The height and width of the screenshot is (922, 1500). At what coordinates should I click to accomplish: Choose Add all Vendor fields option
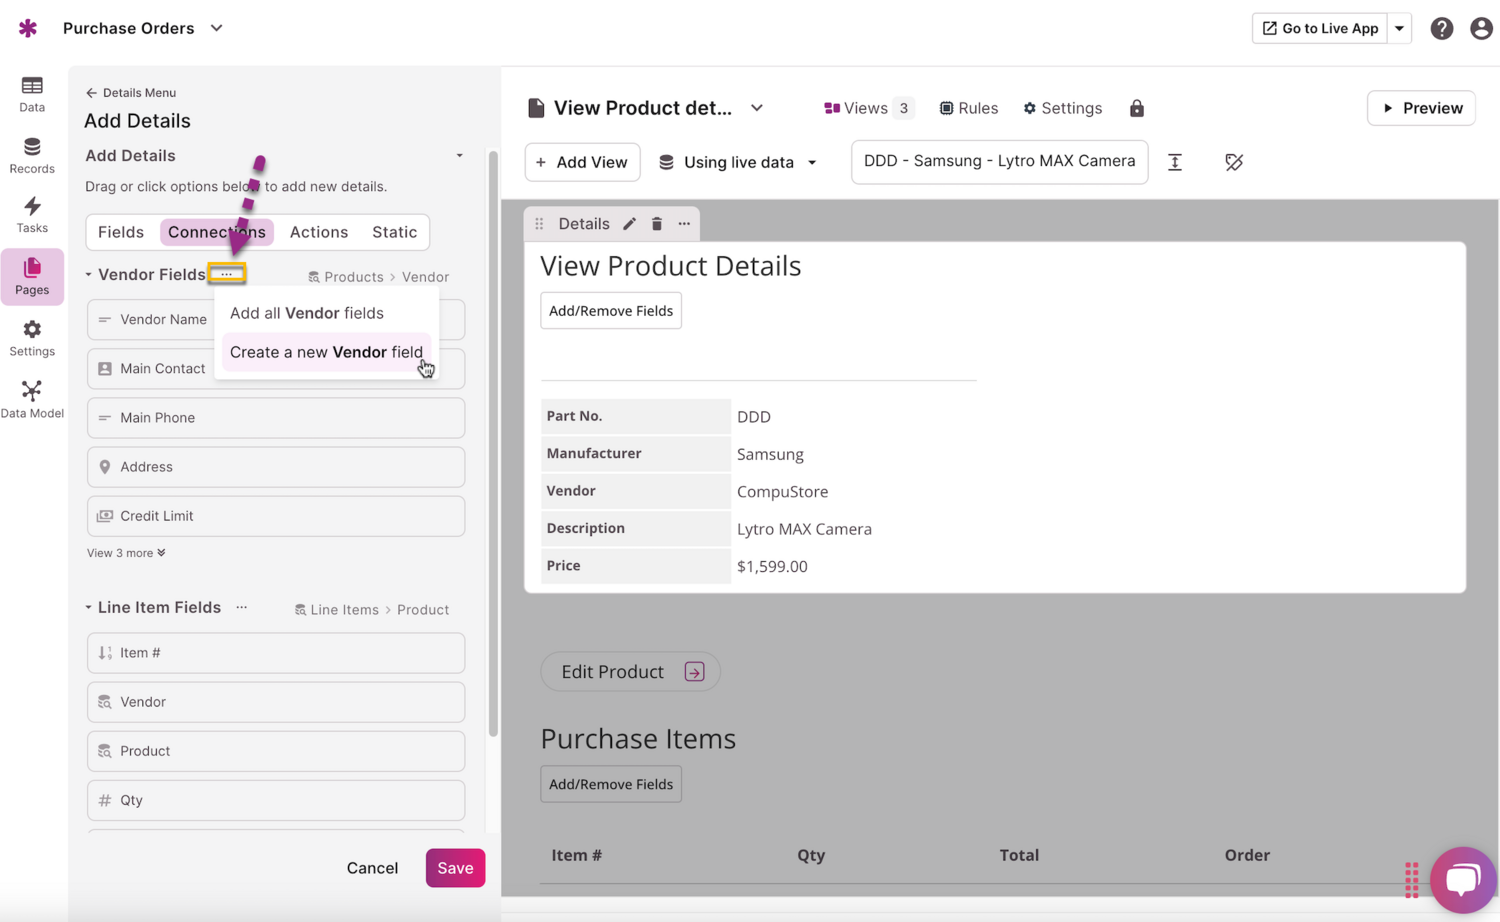pyautogui.click(x=307, y=313)
